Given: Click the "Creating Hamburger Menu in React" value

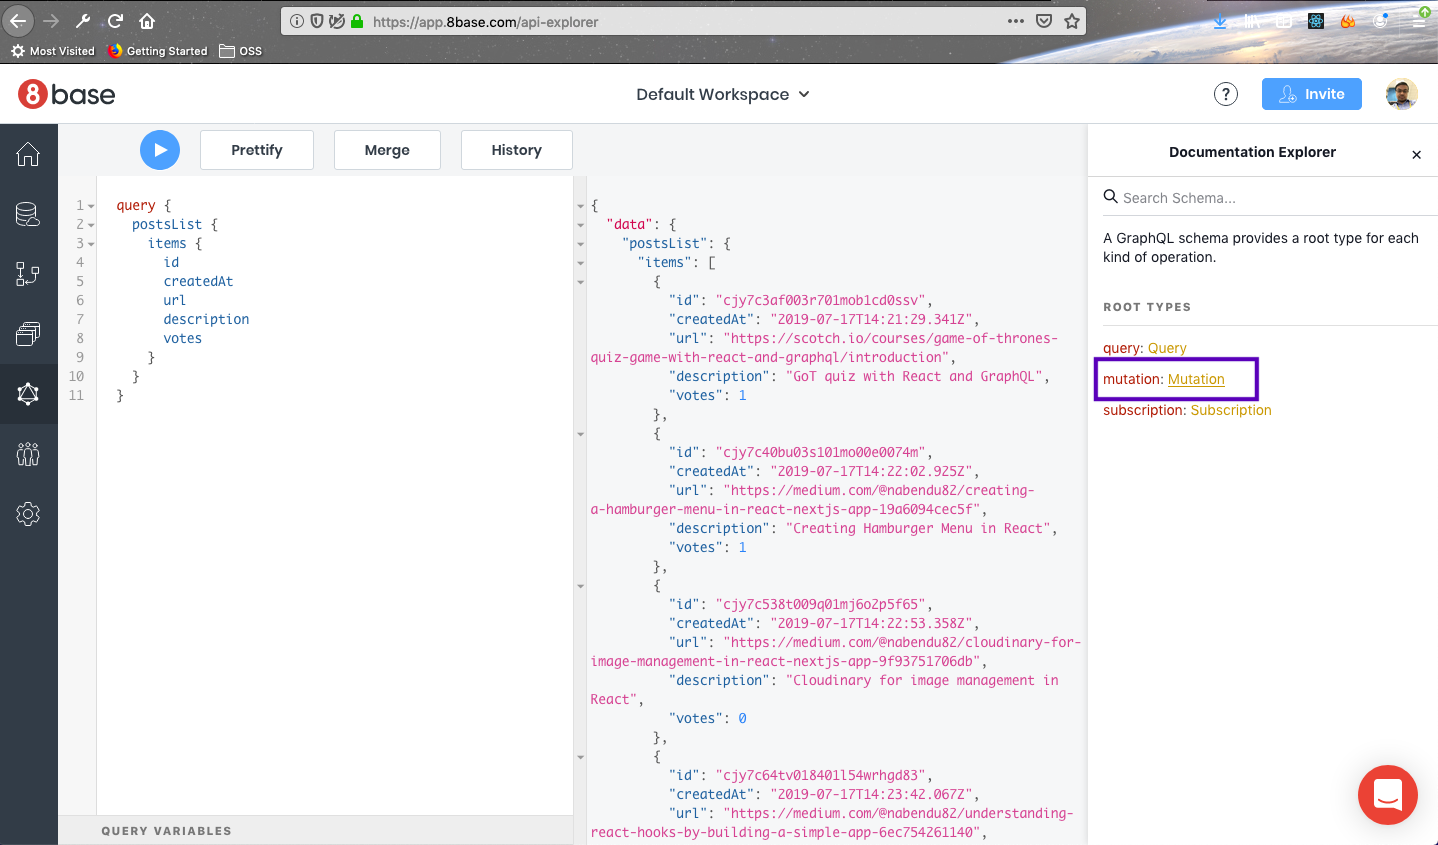Looking at the screenshot, I should coord(918,529).
